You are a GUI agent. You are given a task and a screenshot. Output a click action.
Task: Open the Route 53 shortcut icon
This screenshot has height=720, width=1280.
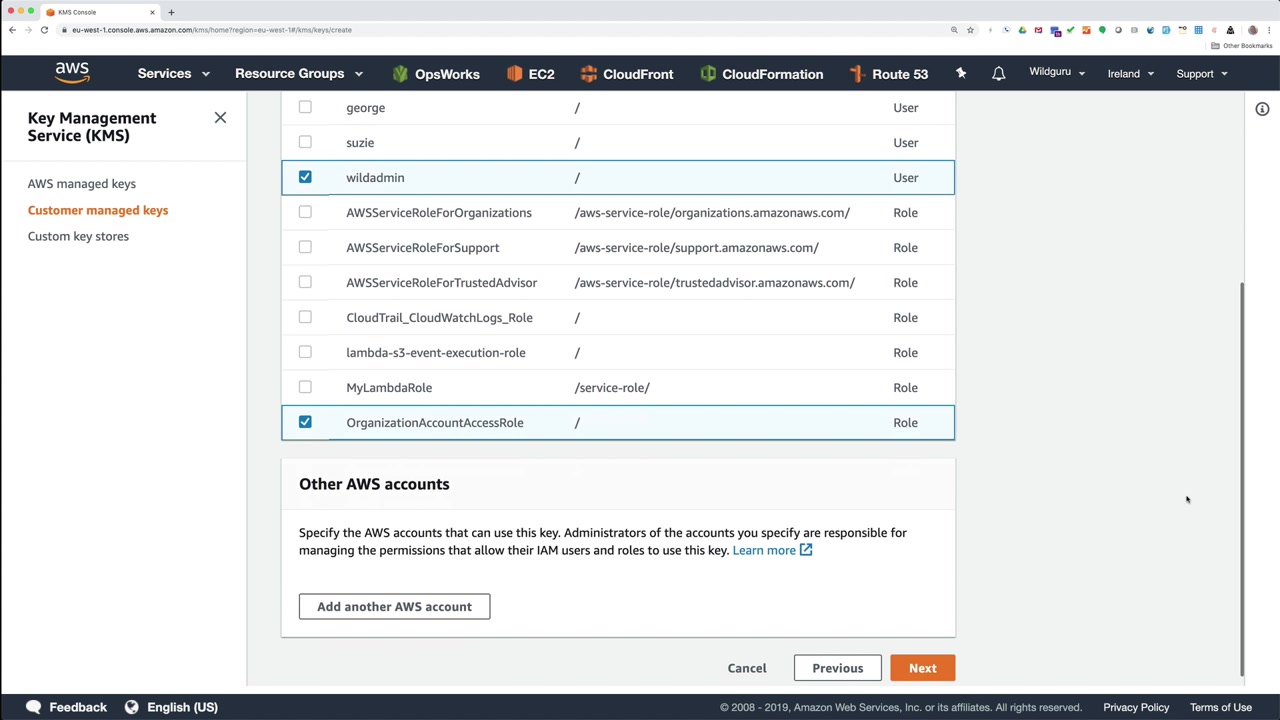point(857,74)
